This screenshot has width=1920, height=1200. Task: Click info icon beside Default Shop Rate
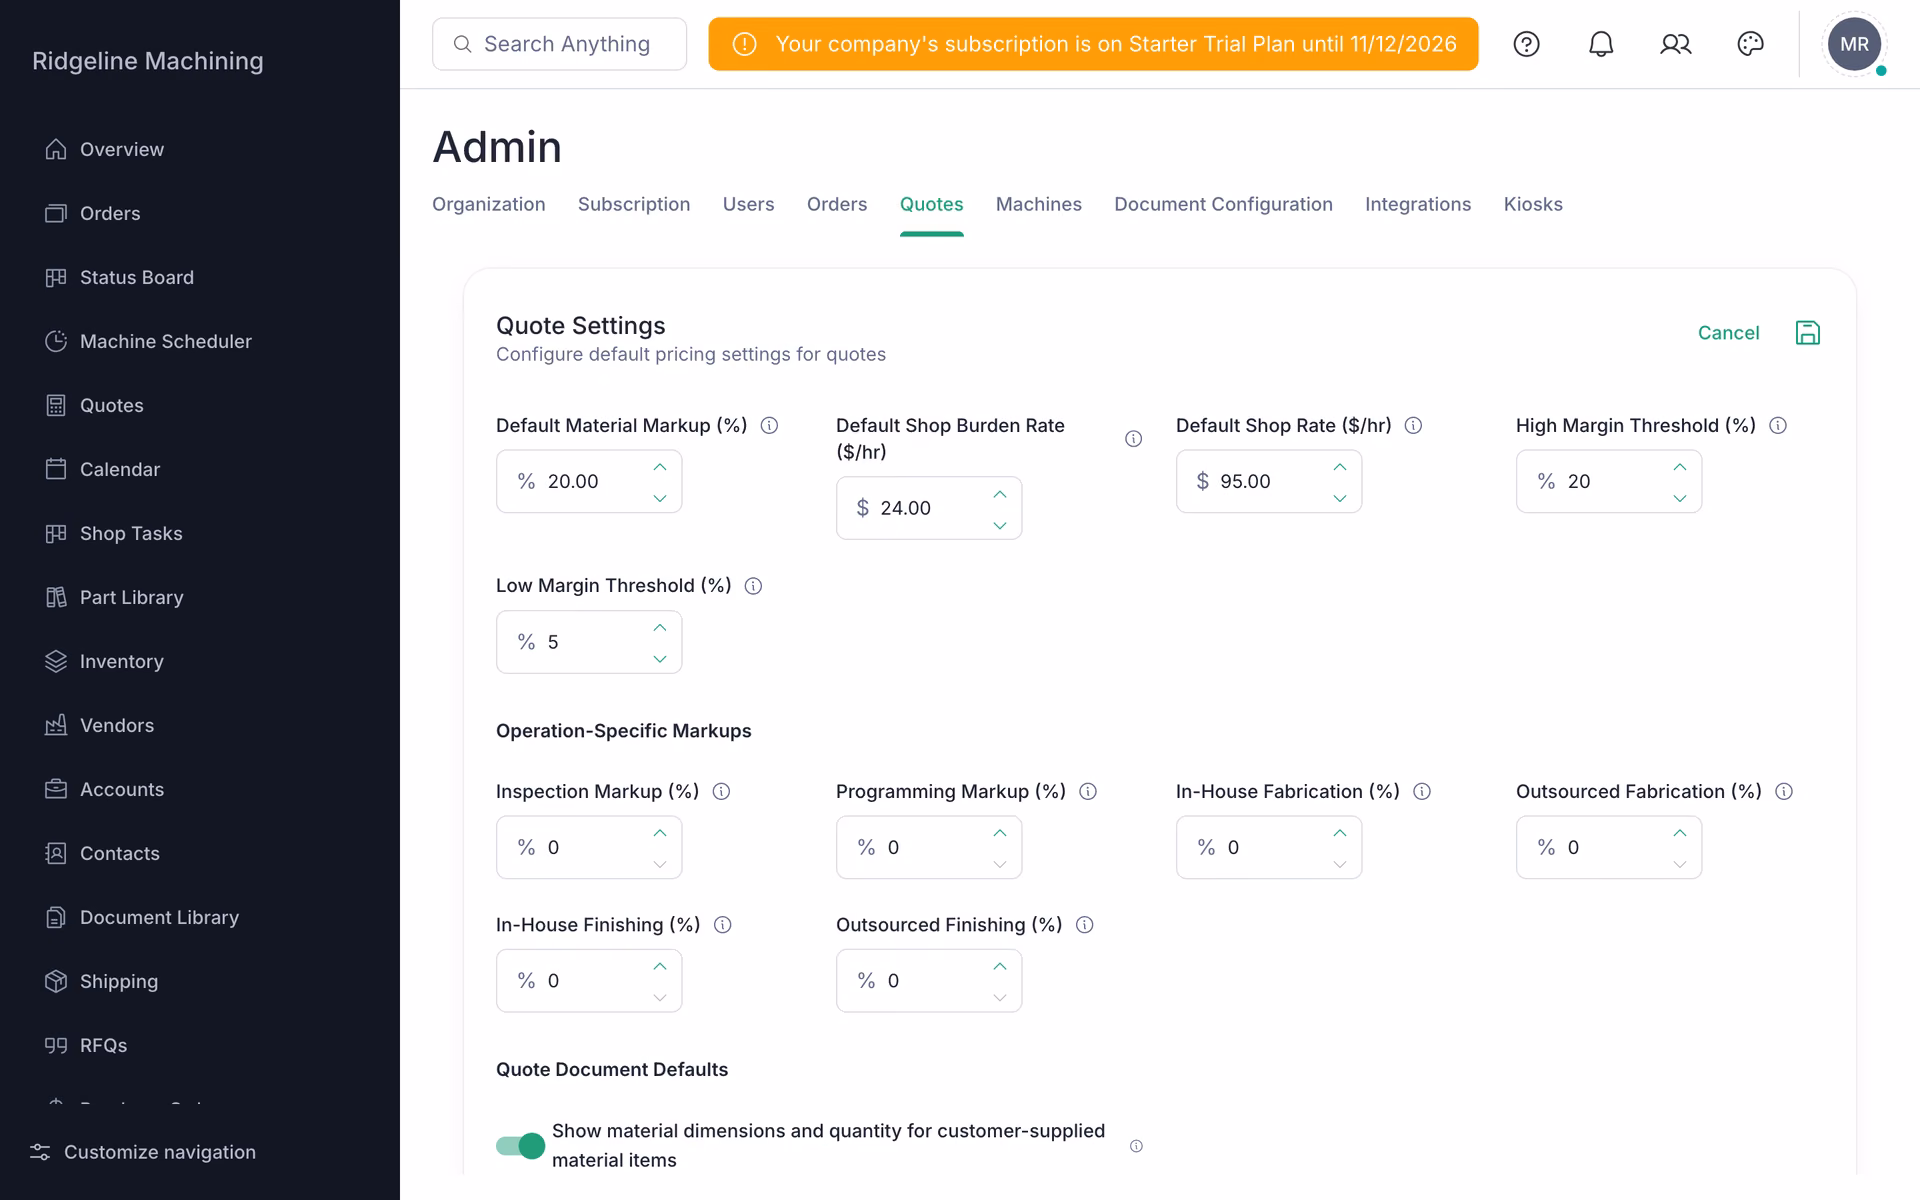pyautogui.click(x=1413, y=426)
